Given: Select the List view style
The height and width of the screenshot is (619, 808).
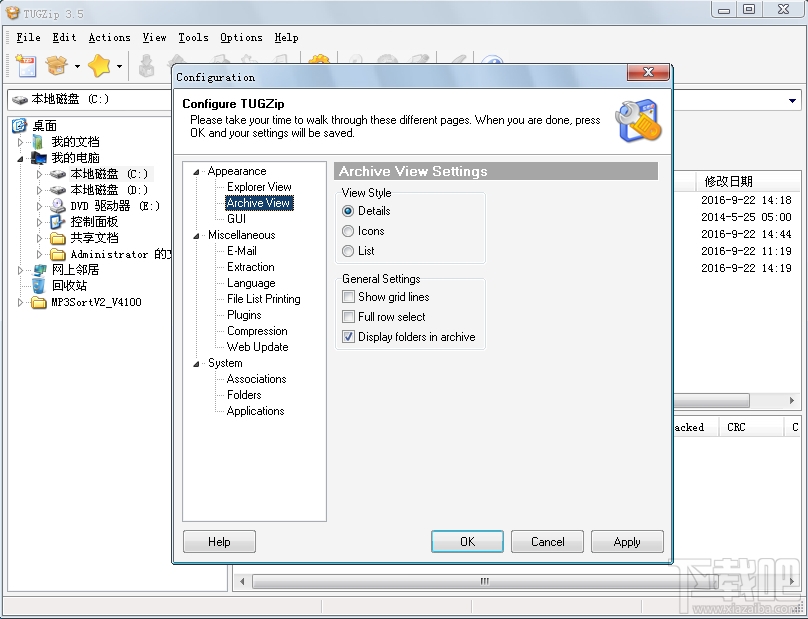Looking at the screenshot, I should 348,251.
